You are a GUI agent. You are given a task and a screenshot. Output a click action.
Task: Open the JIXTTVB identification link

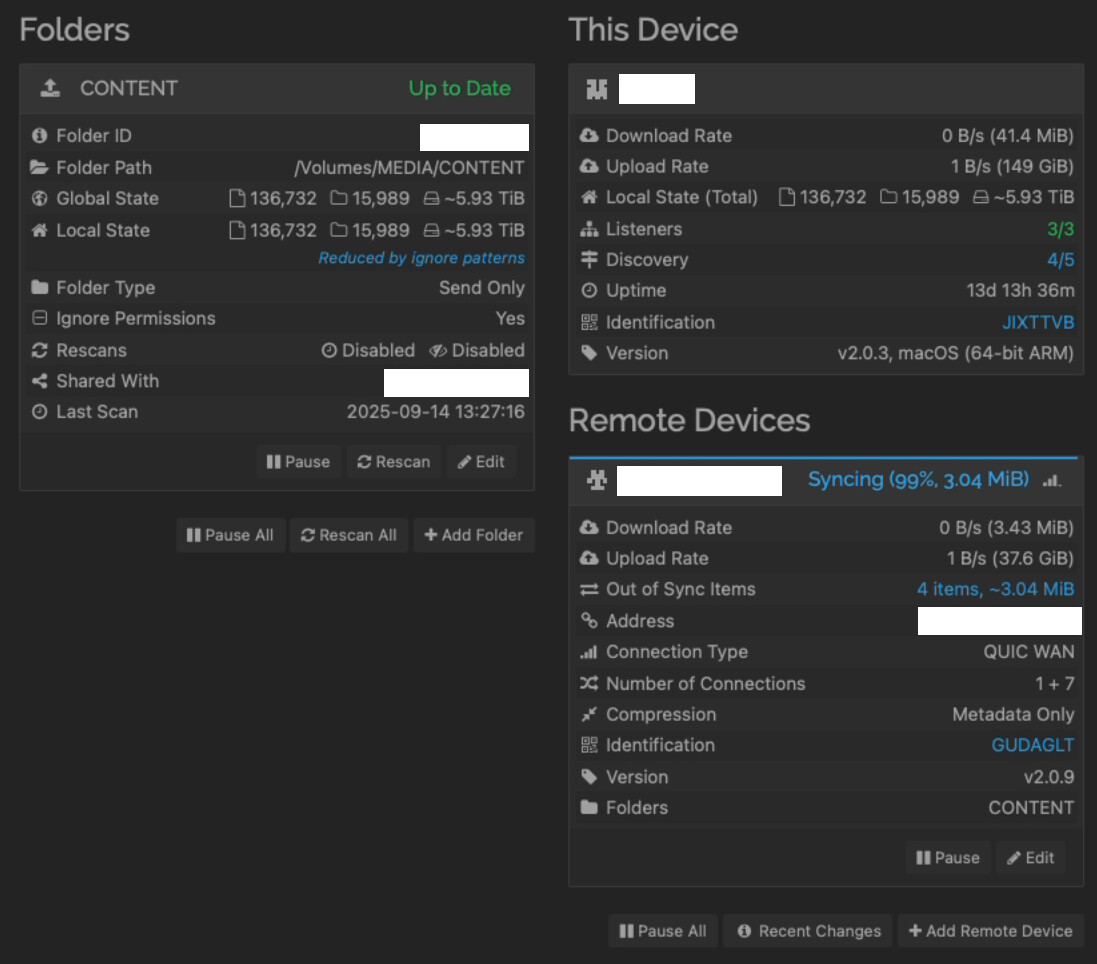click(1038, 323)
